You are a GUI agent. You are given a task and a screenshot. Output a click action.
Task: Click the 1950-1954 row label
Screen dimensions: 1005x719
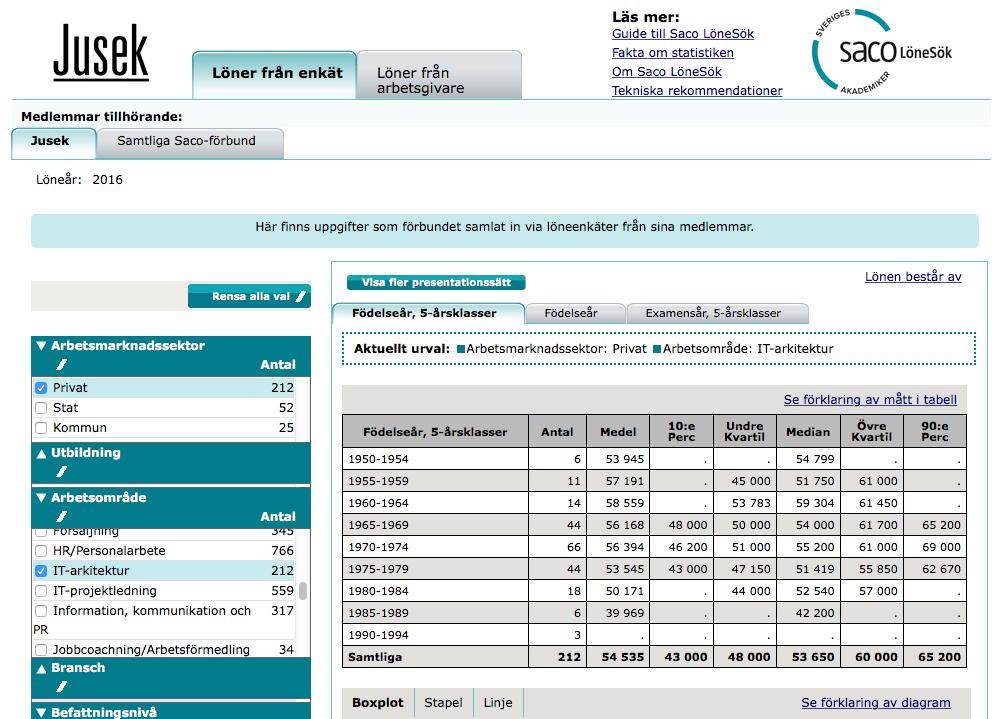coord(378,459)
